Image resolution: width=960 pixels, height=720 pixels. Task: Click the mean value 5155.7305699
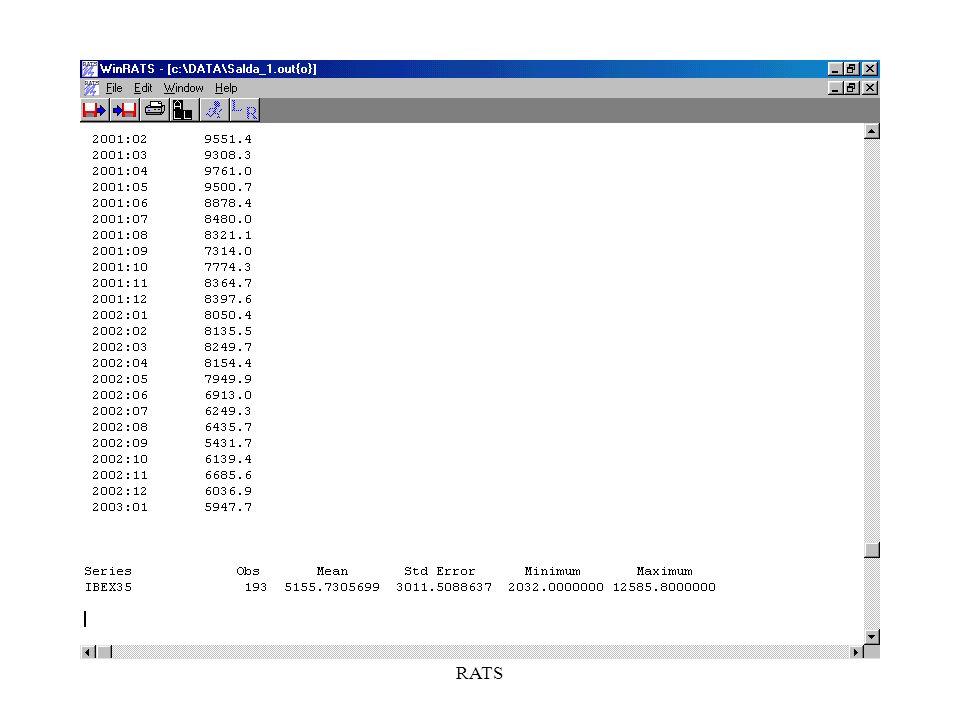click(332, 587)
